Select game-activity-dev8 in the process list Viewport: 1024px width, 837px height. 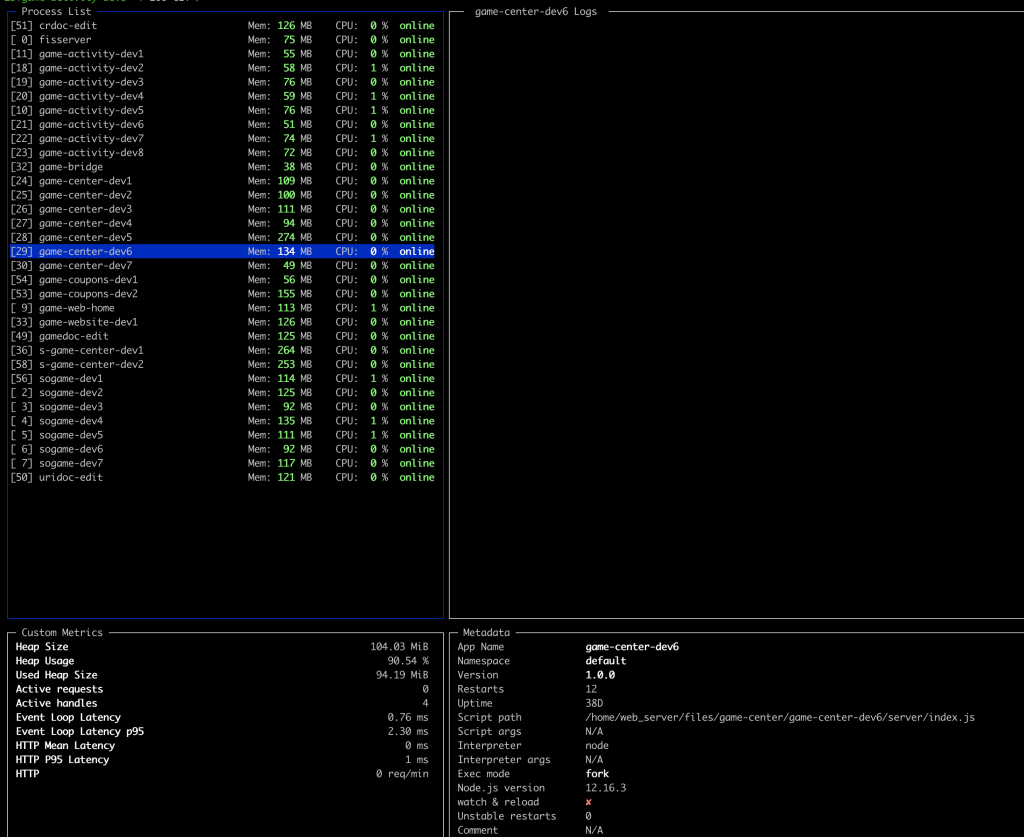coord(222,153)
